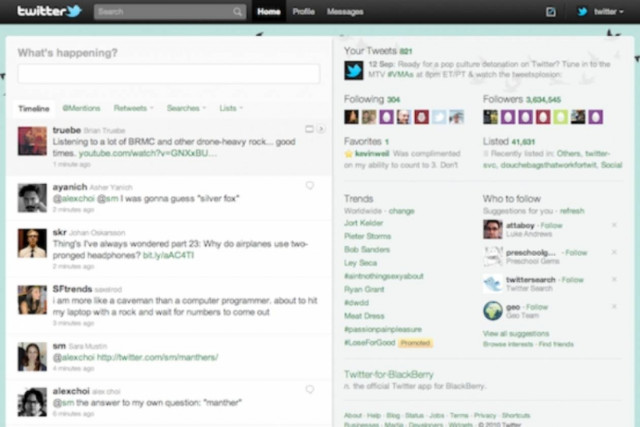Open the geo globe avatar in suggestions
The width and height of the screenshot is (640, 427).
pyautogui.click(x=492, y=310)
